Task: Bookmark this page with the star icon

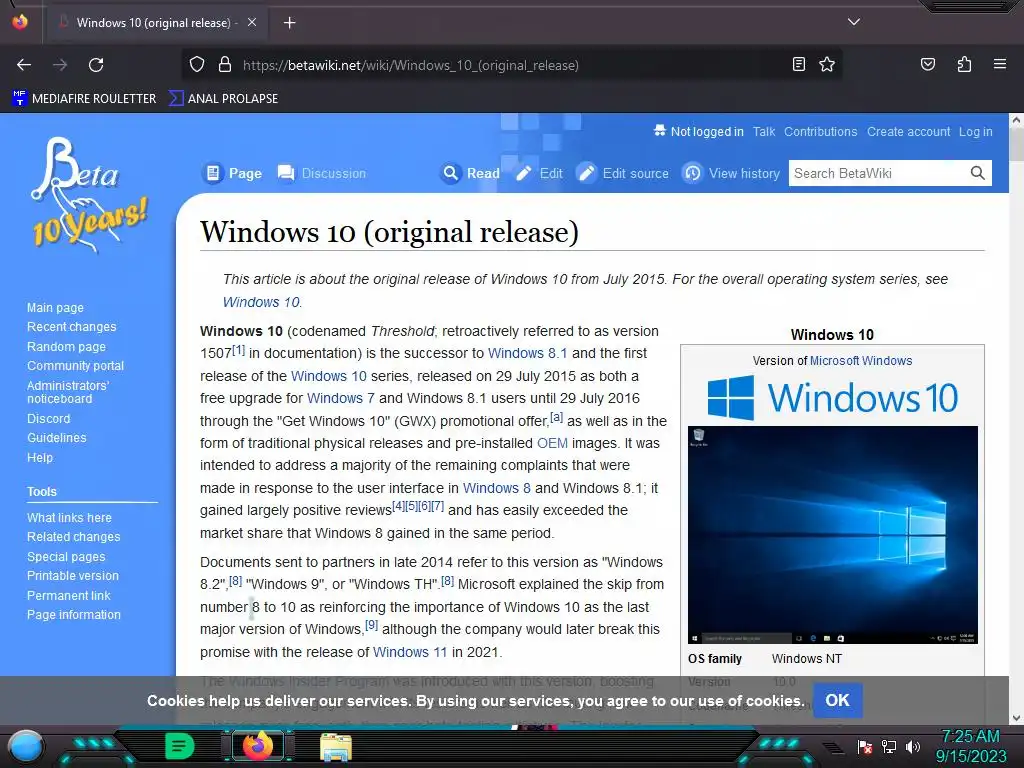Action: pyautogui.click(x=827, y=65)
